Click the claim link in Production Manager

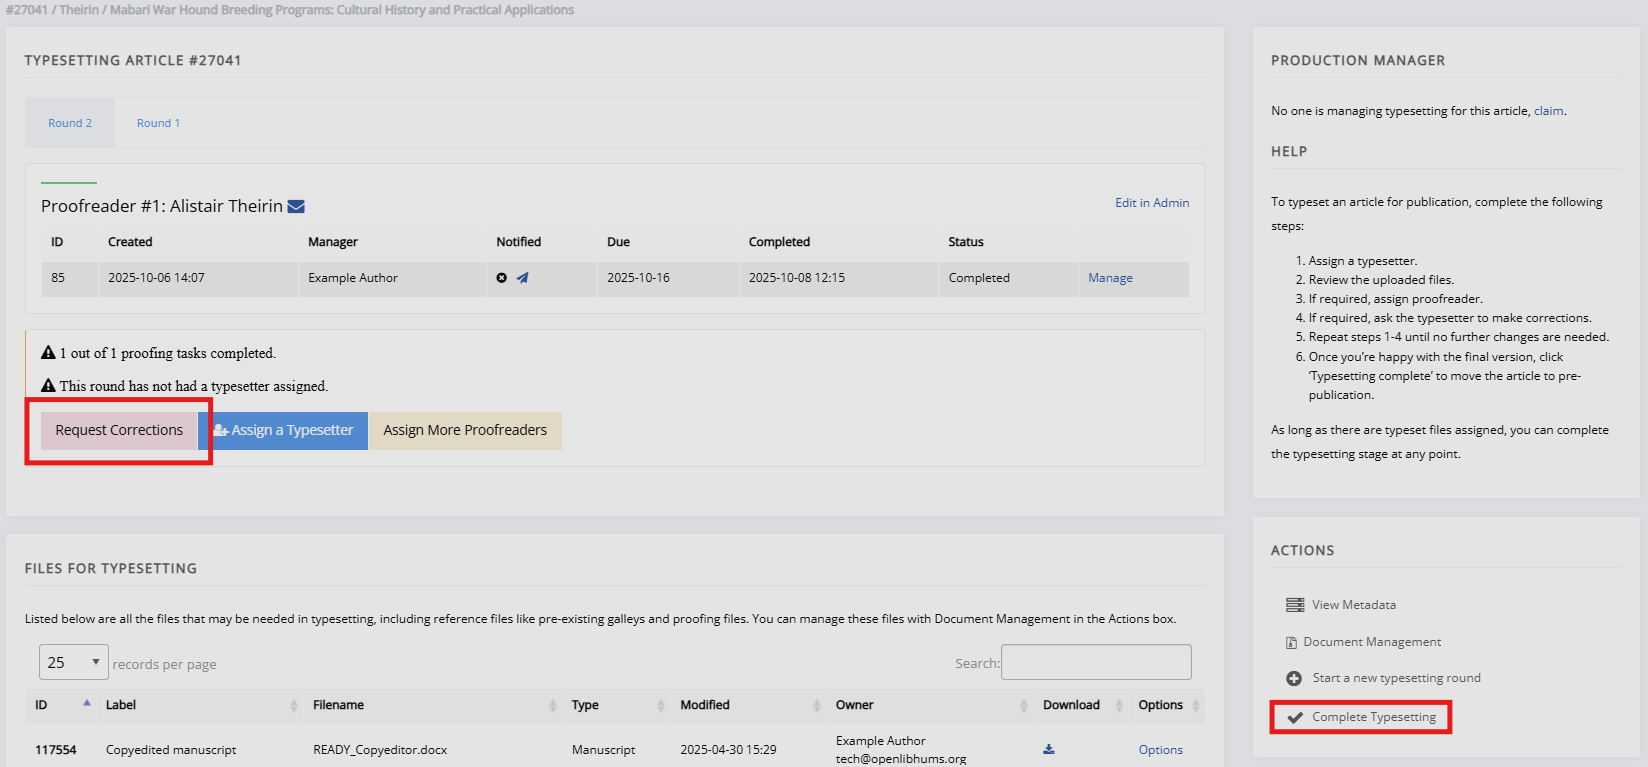pos(1548,111)
